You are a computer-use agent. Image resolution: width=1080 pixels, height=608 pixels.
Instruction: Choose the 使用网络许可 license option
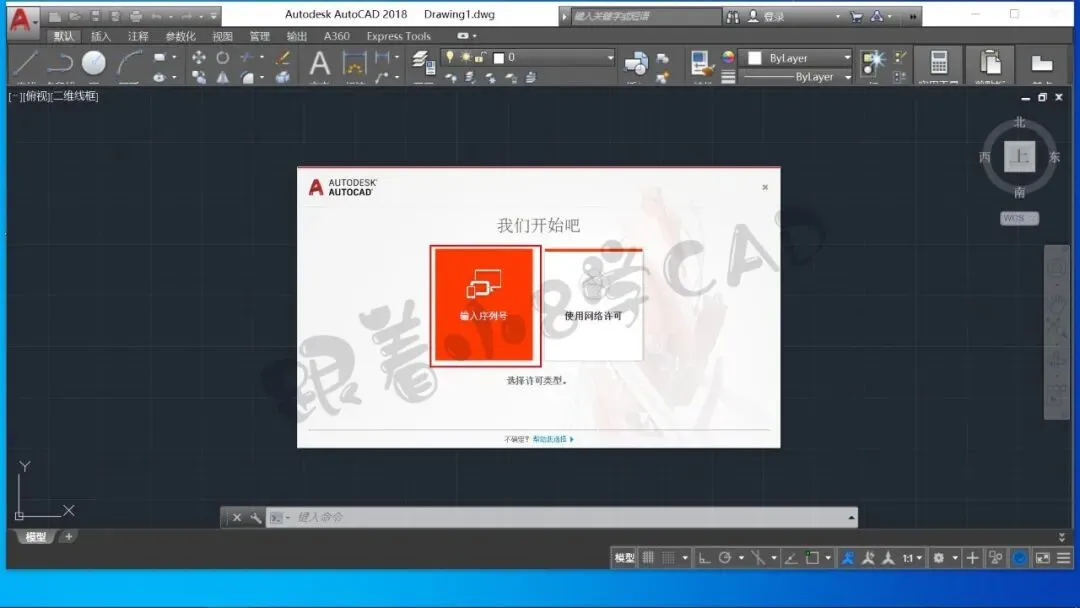593,305
